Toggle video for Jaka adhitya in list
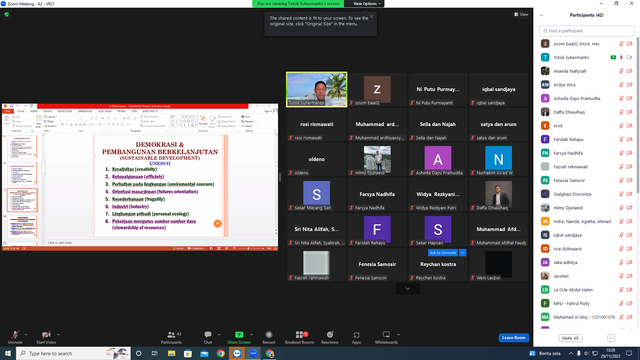The image size is (640, 360). [x=629, y=262]
